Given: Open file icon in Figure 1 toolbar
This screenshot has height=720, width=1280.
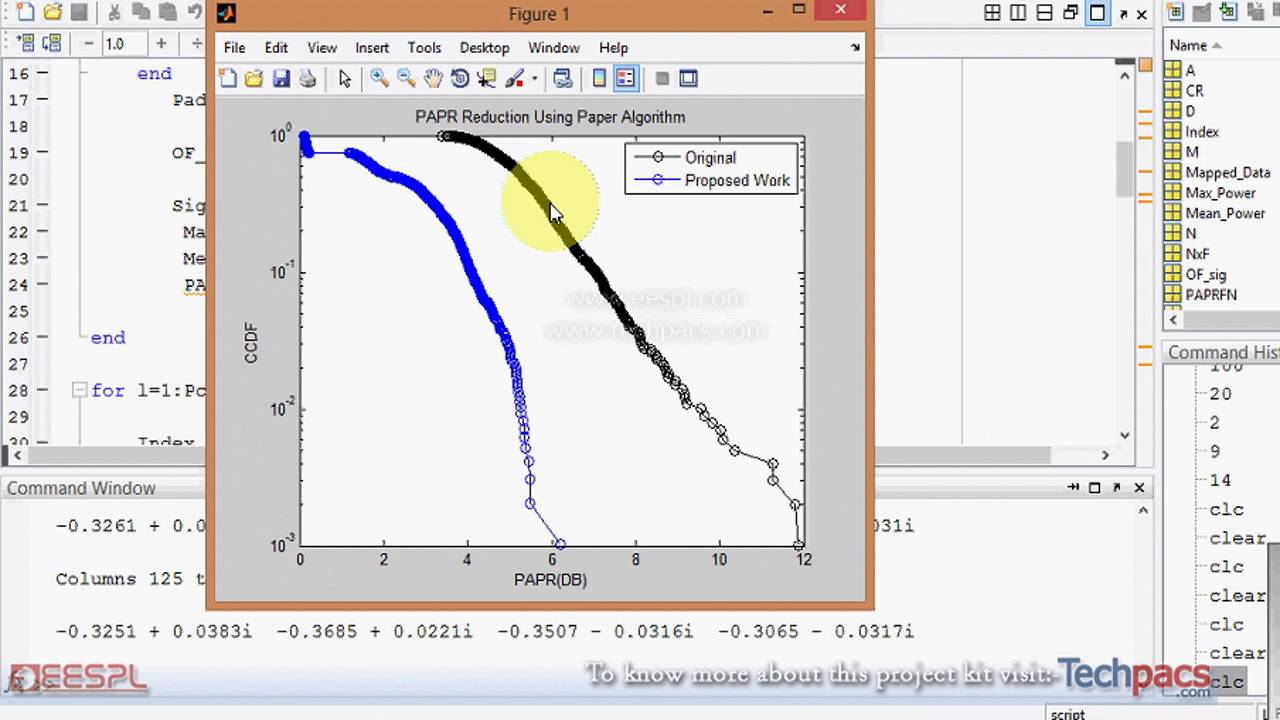Looking at the screenshot, I should [x=254, y=78].
